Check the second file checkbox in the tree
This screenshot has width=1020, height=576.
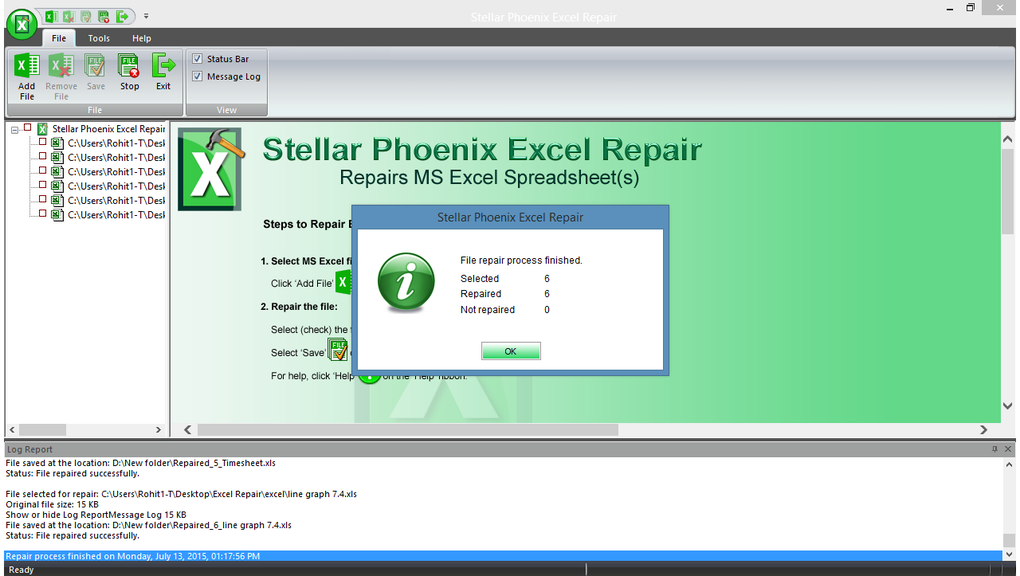pyautogui.click(x=42, y=156)
